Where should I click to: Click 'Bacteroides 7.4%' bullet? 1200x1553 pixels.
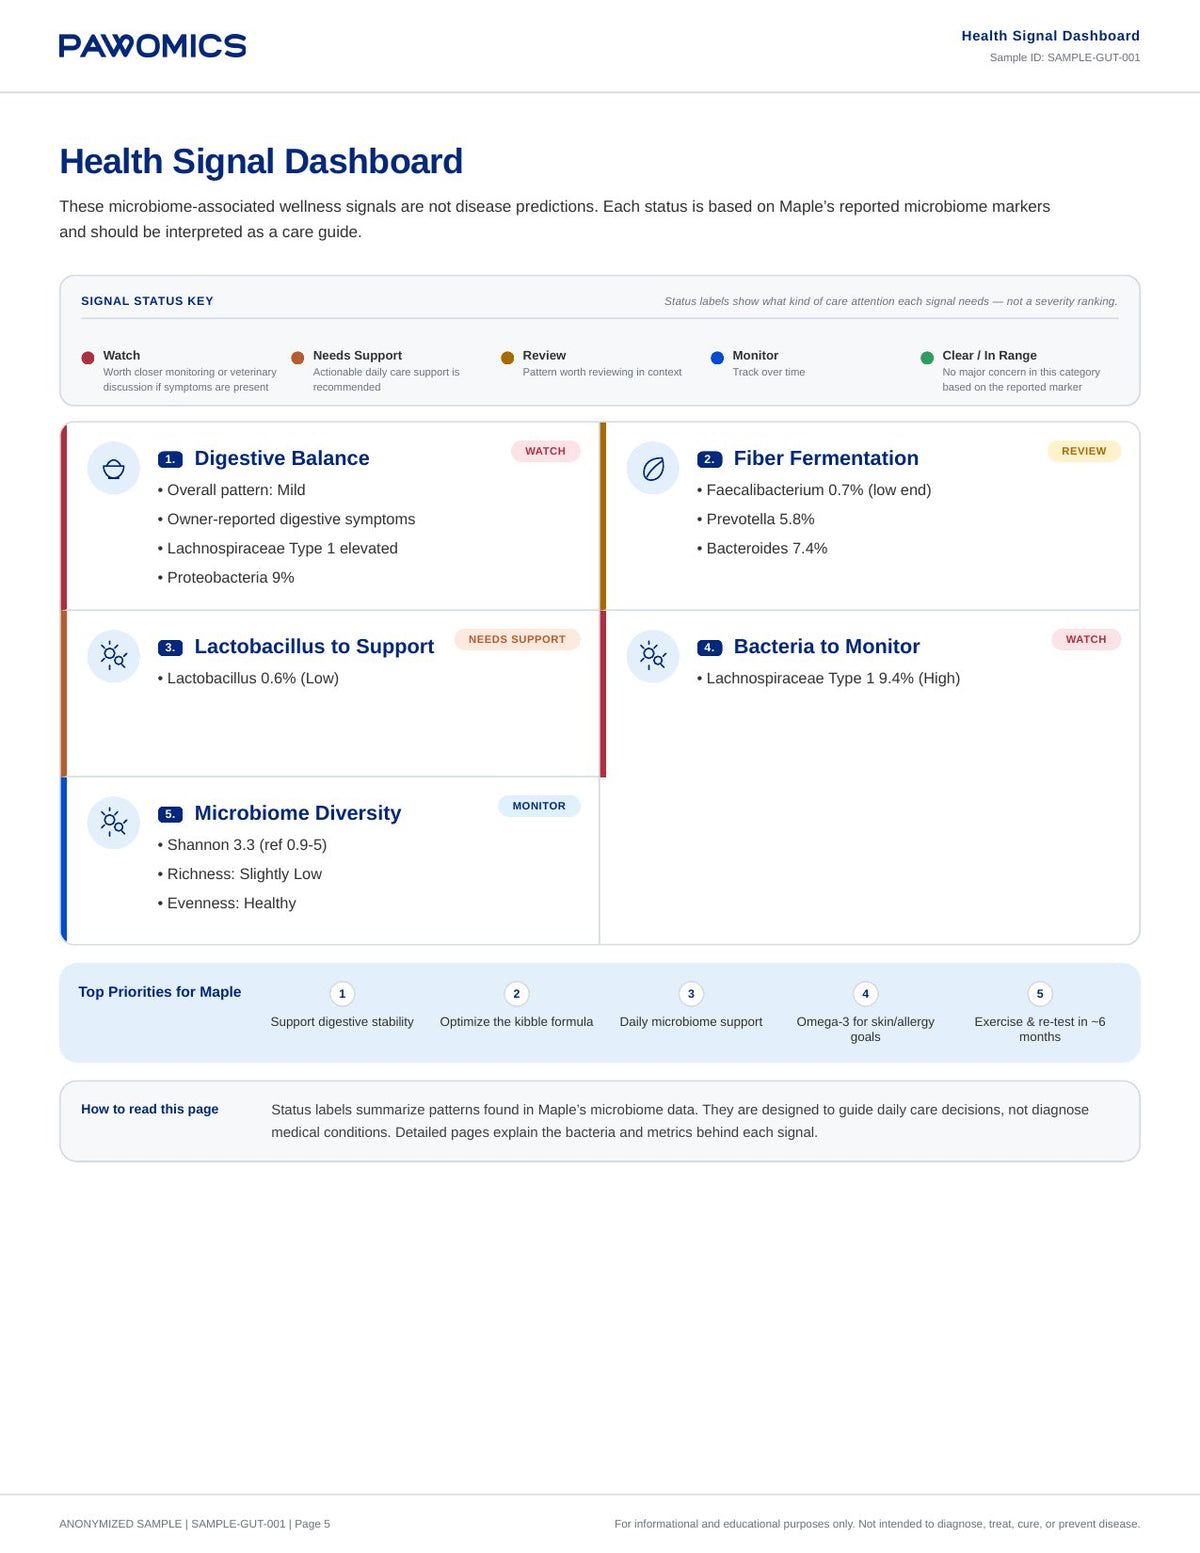[x=762, y=548]
